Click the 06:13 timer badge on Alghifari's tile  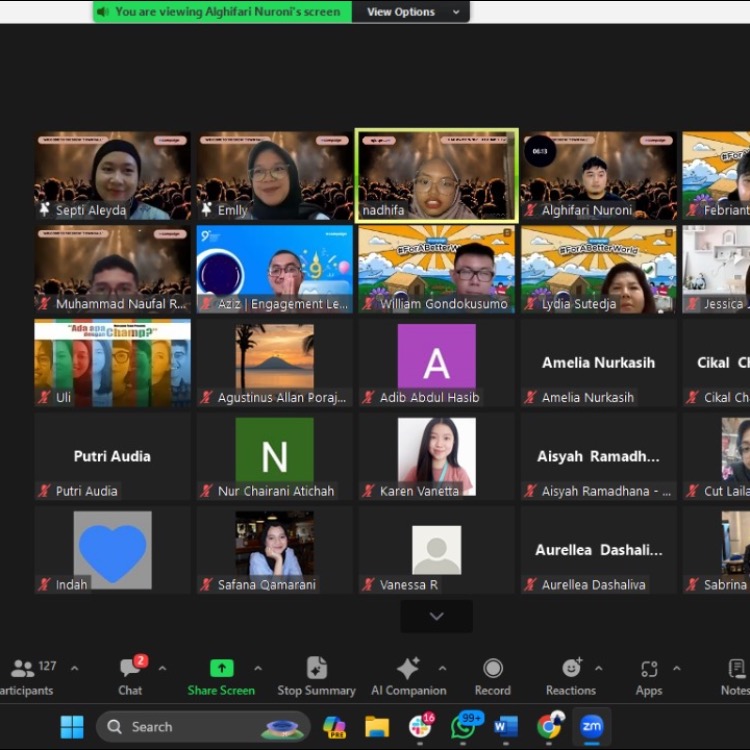(x=540, y=151)
